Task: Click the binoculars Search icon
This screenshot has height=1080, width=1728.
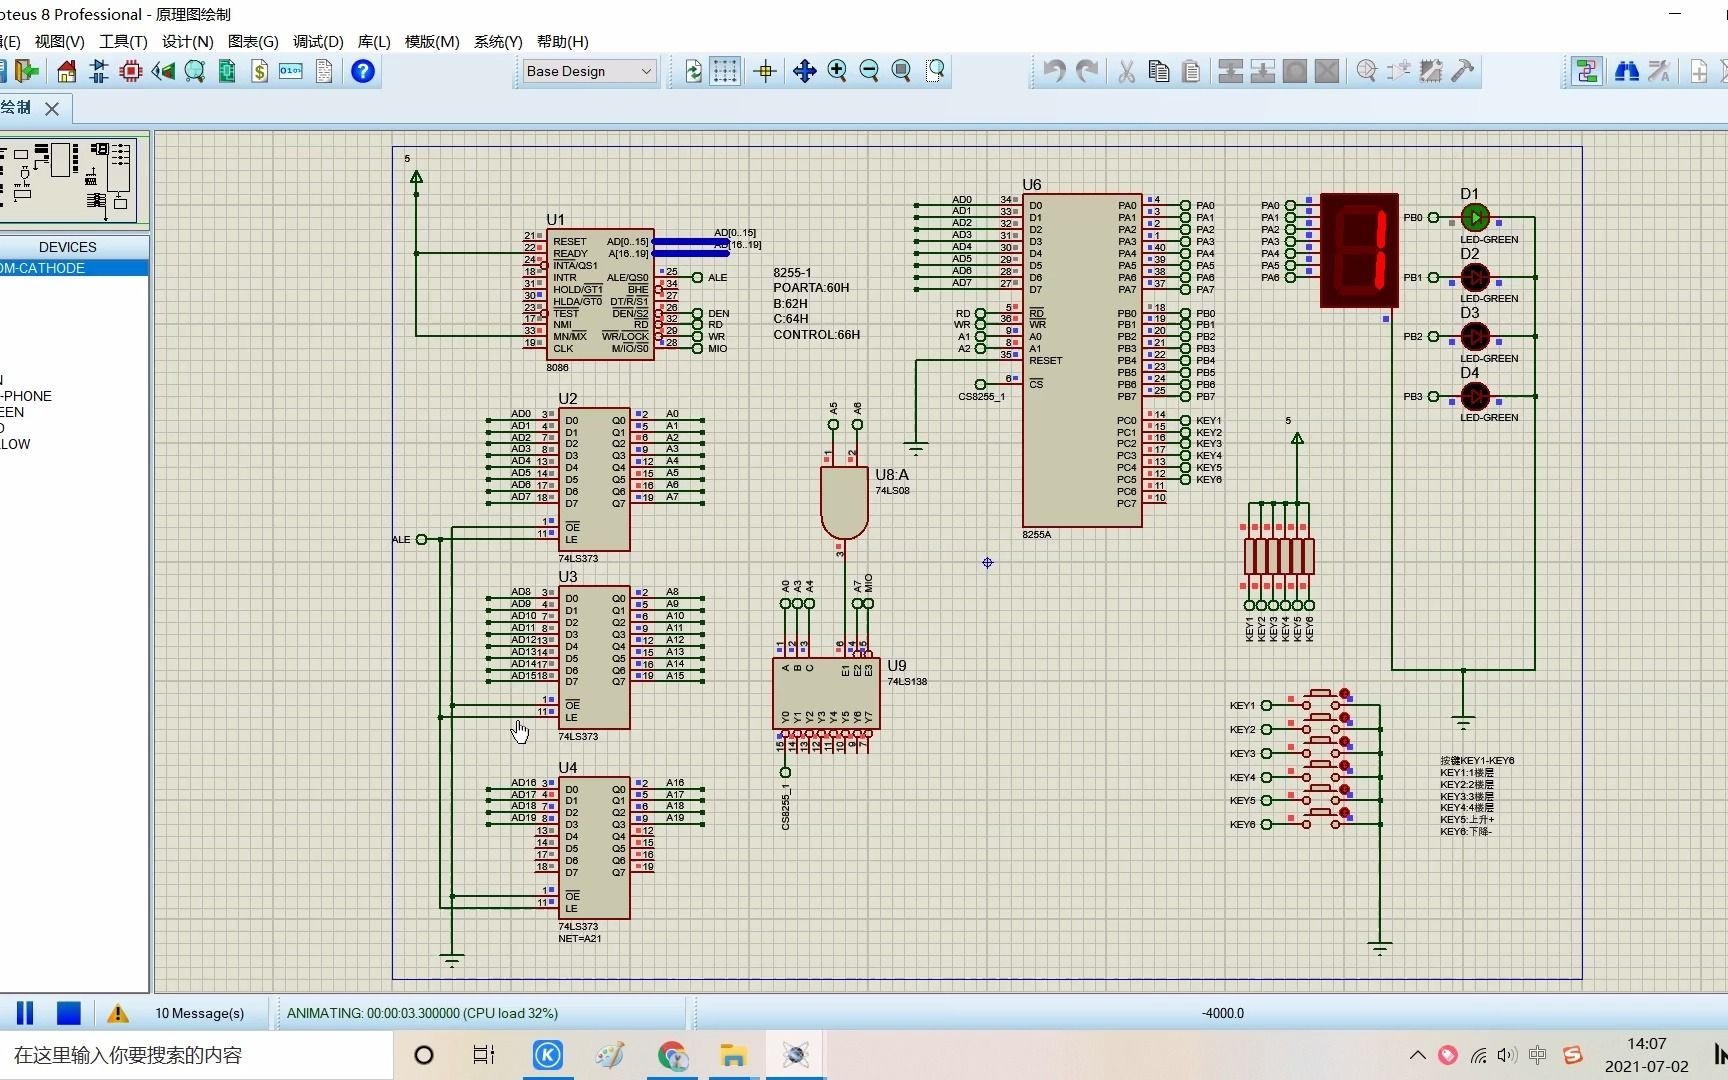Action: click(x=1627, y=71)
